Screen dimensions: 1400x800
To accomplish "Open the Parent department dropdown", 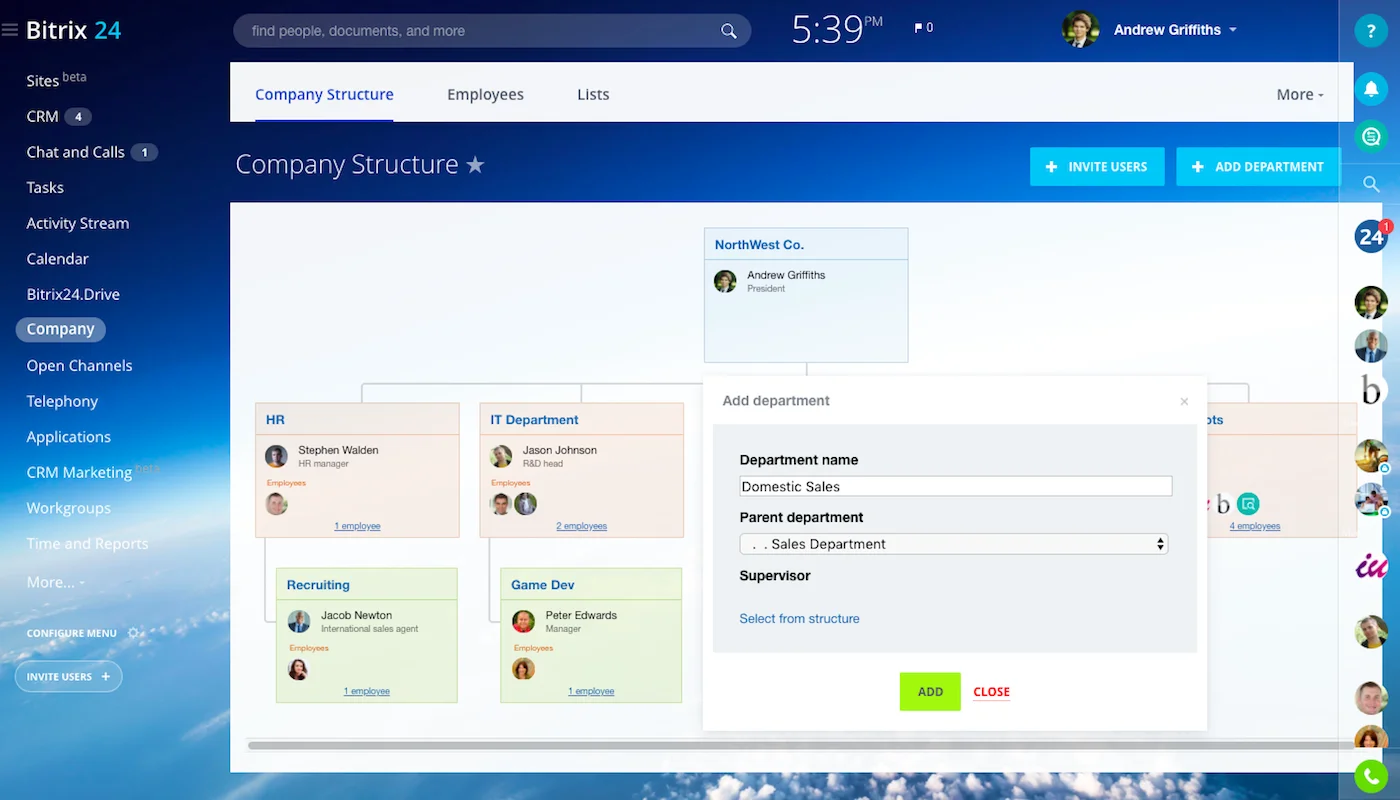I will pyautogui.click(x=954, y=544).
